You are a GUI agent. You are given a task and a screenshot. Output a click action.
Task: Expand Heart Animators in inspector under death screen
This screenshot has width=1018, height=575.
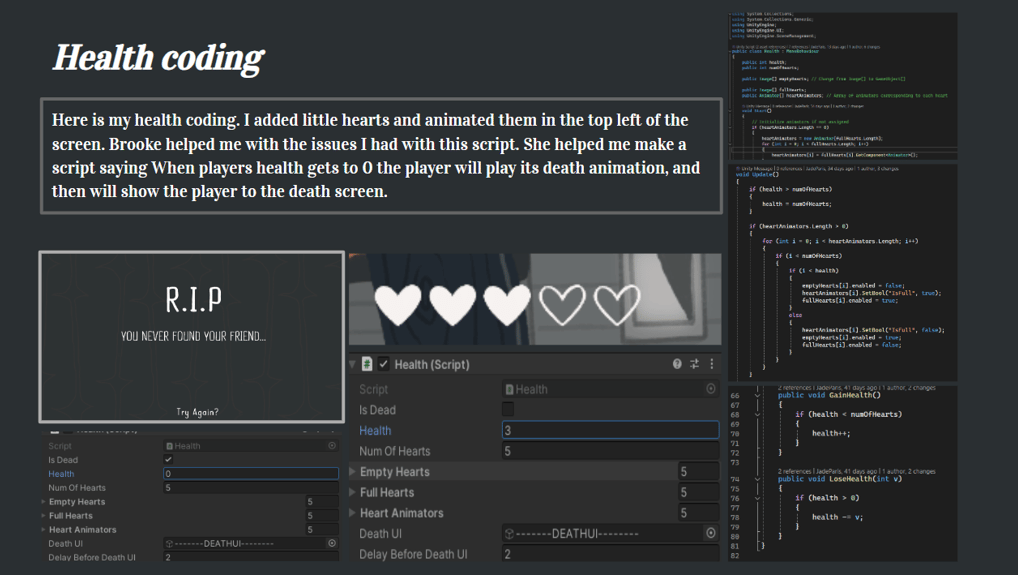coord(43,530)
